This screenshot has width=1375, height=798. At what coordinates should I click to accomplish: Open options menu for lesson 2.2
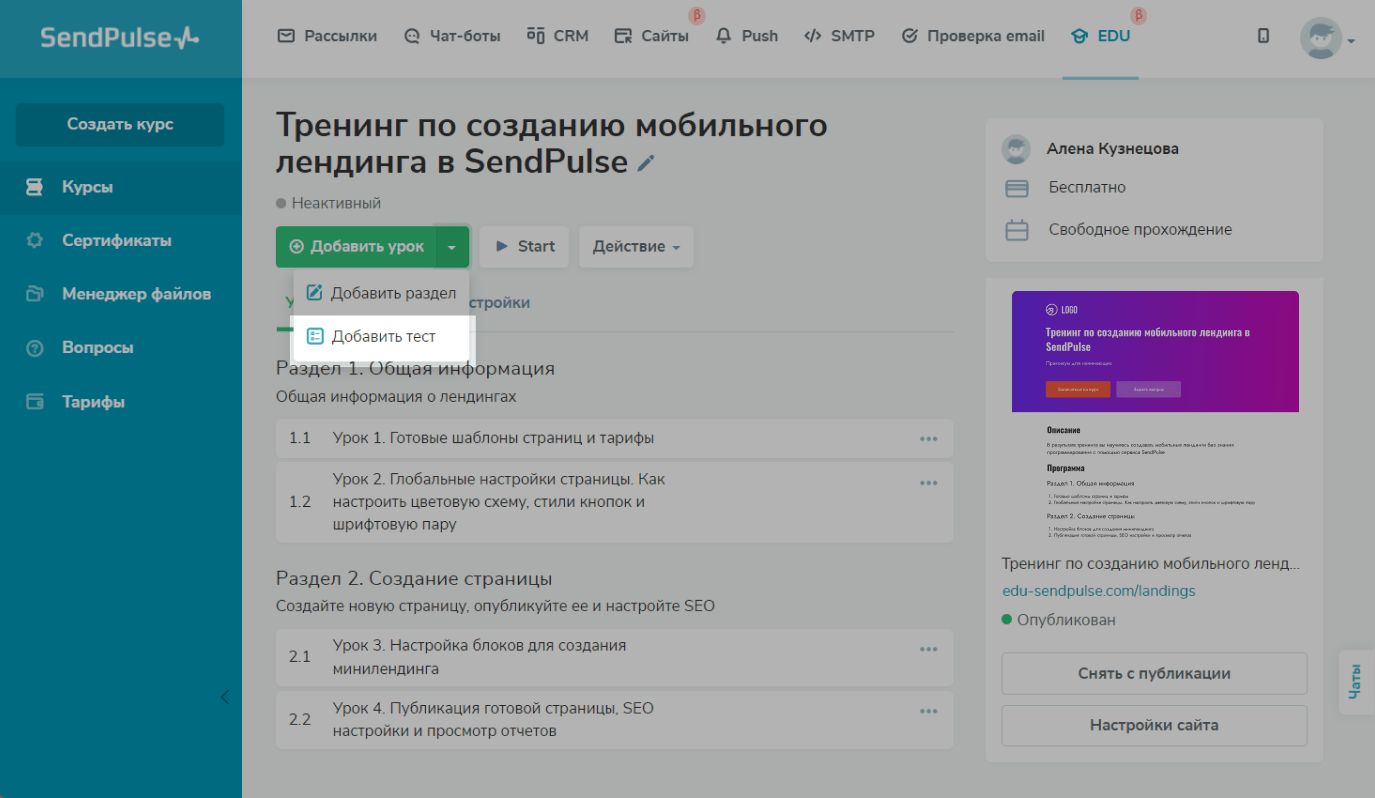pos(928,711)
